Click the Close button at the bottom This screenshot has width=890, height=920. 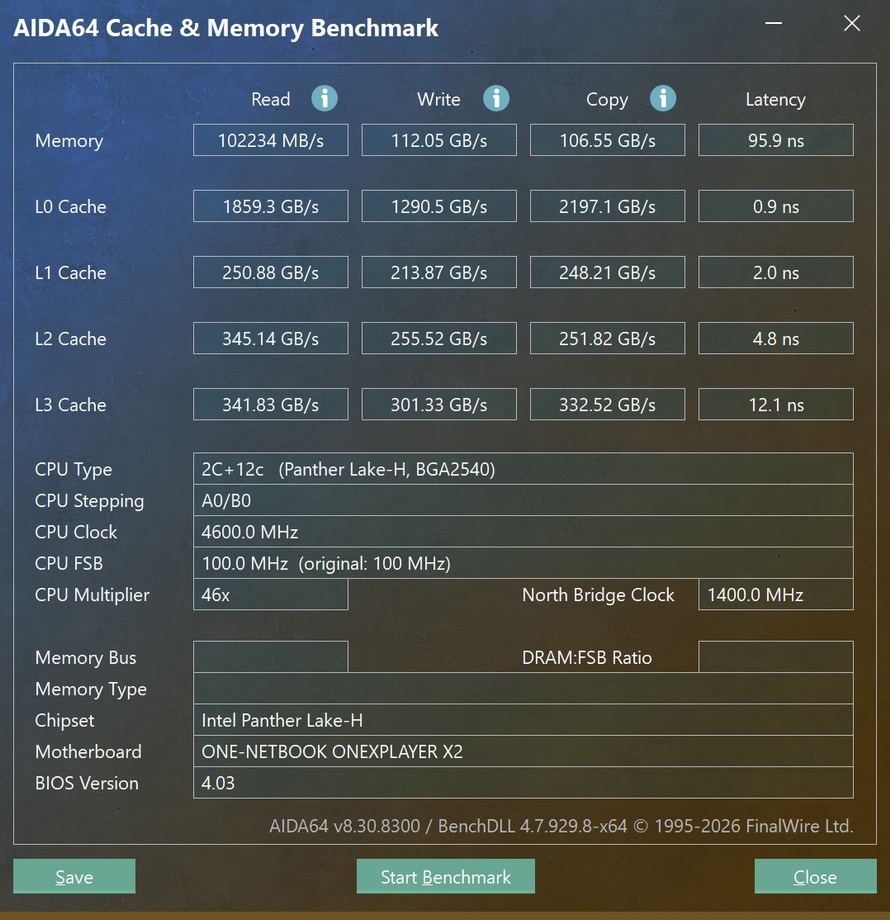(x=815, y=877)
